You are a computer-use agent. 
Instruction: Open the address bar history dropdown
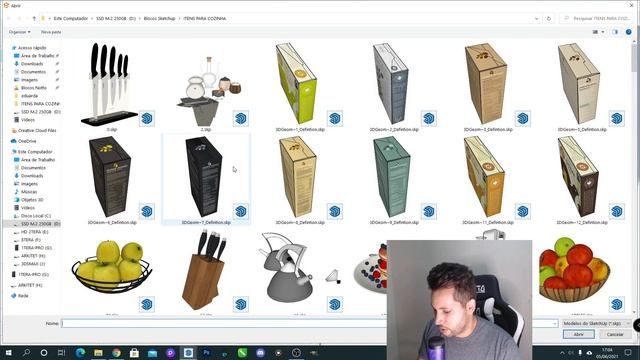pos(536,18)
